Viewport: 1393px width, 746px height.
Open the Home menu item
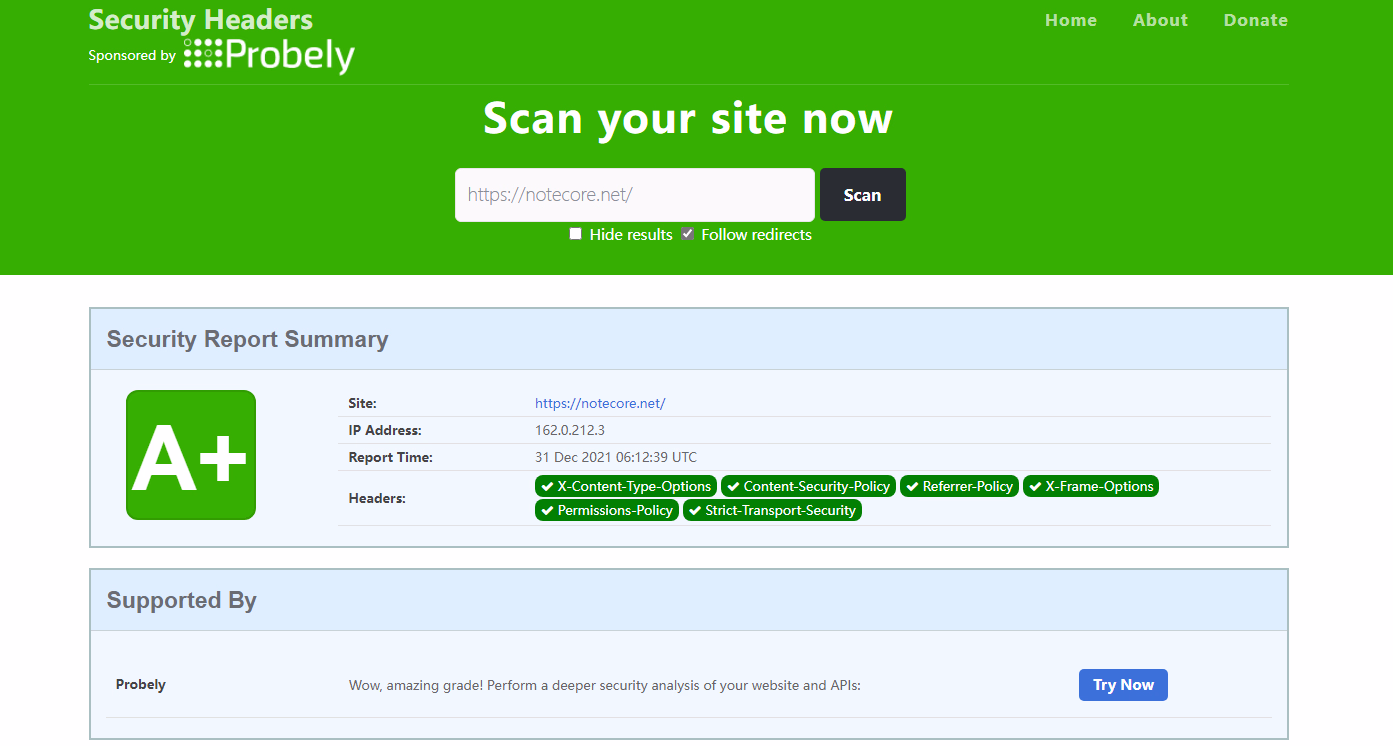tap(1070, 20)
